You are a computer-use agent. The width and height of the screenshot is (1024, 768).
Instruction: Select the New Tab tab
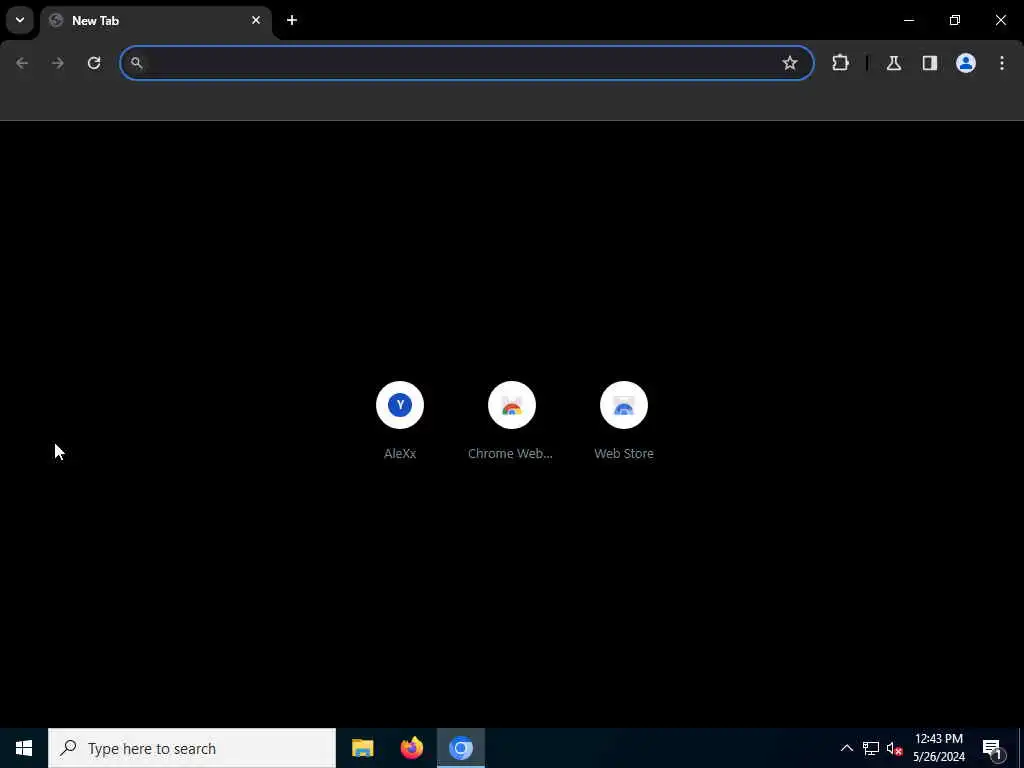pos(156,20)
